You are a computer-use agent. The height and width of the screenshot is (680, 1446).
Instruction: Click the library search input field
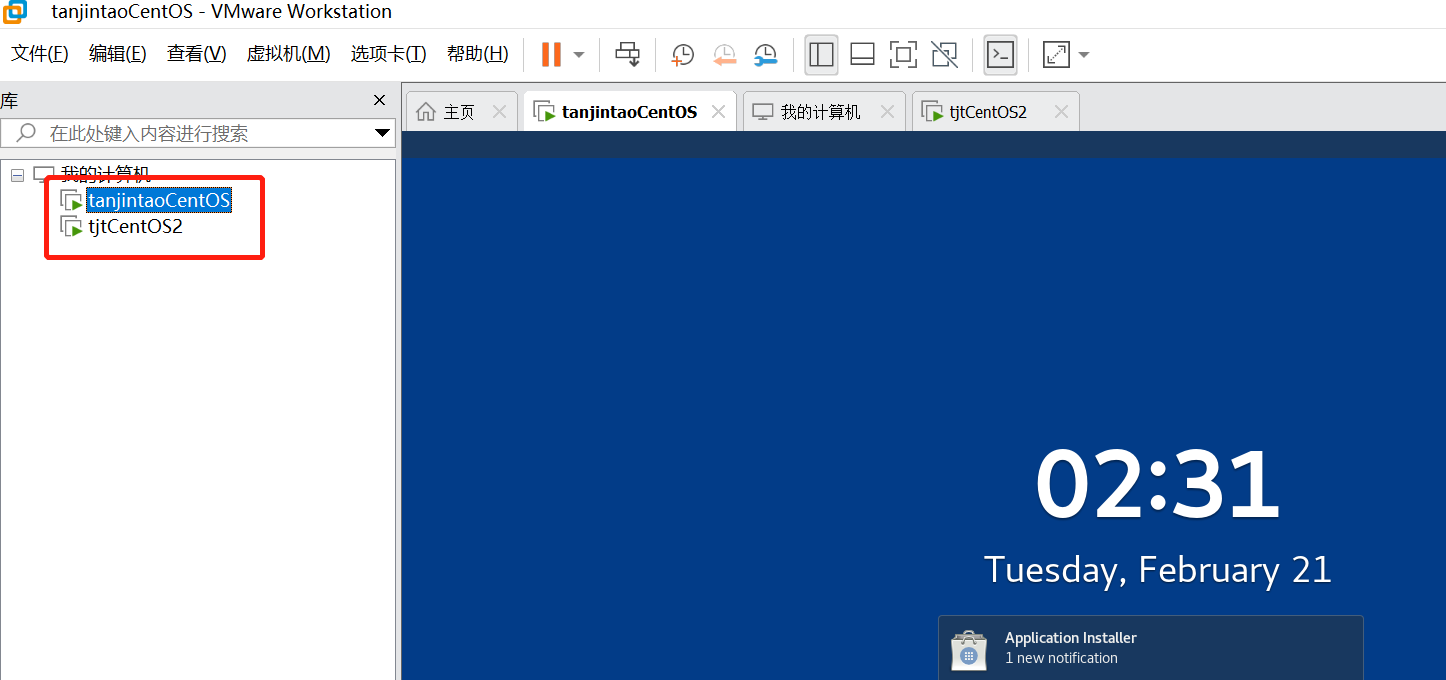click(x=198, y=133)
